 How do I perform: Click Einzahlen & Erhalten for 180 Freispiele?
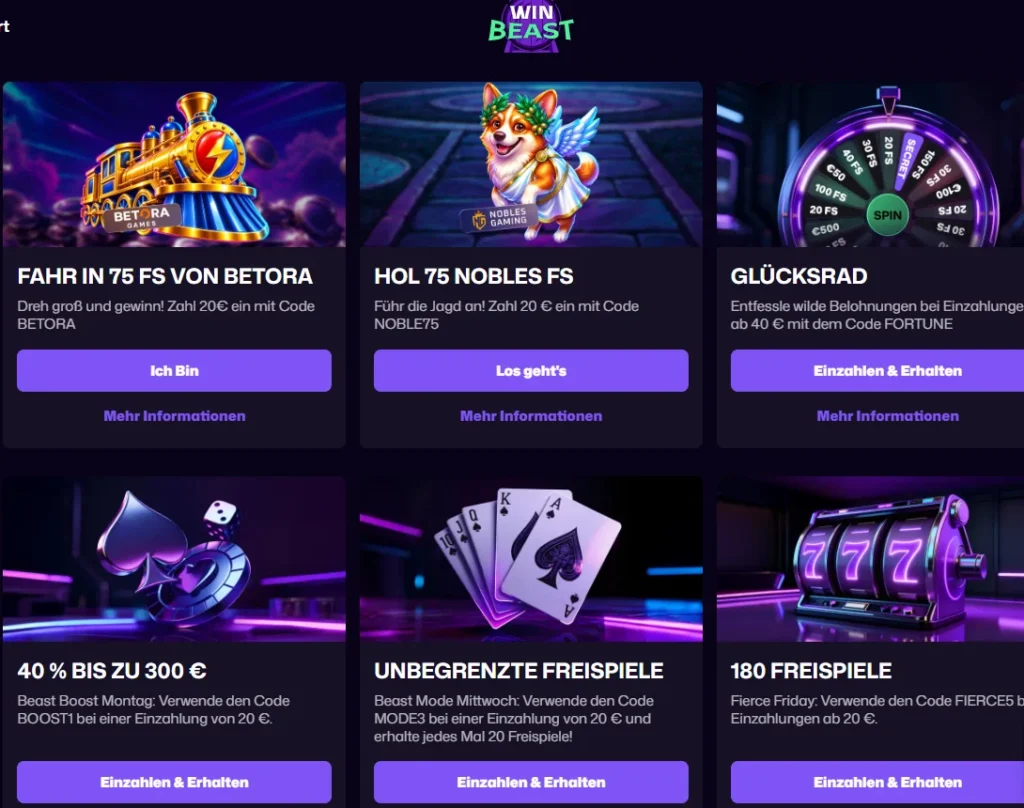click(x=878, y=782)
